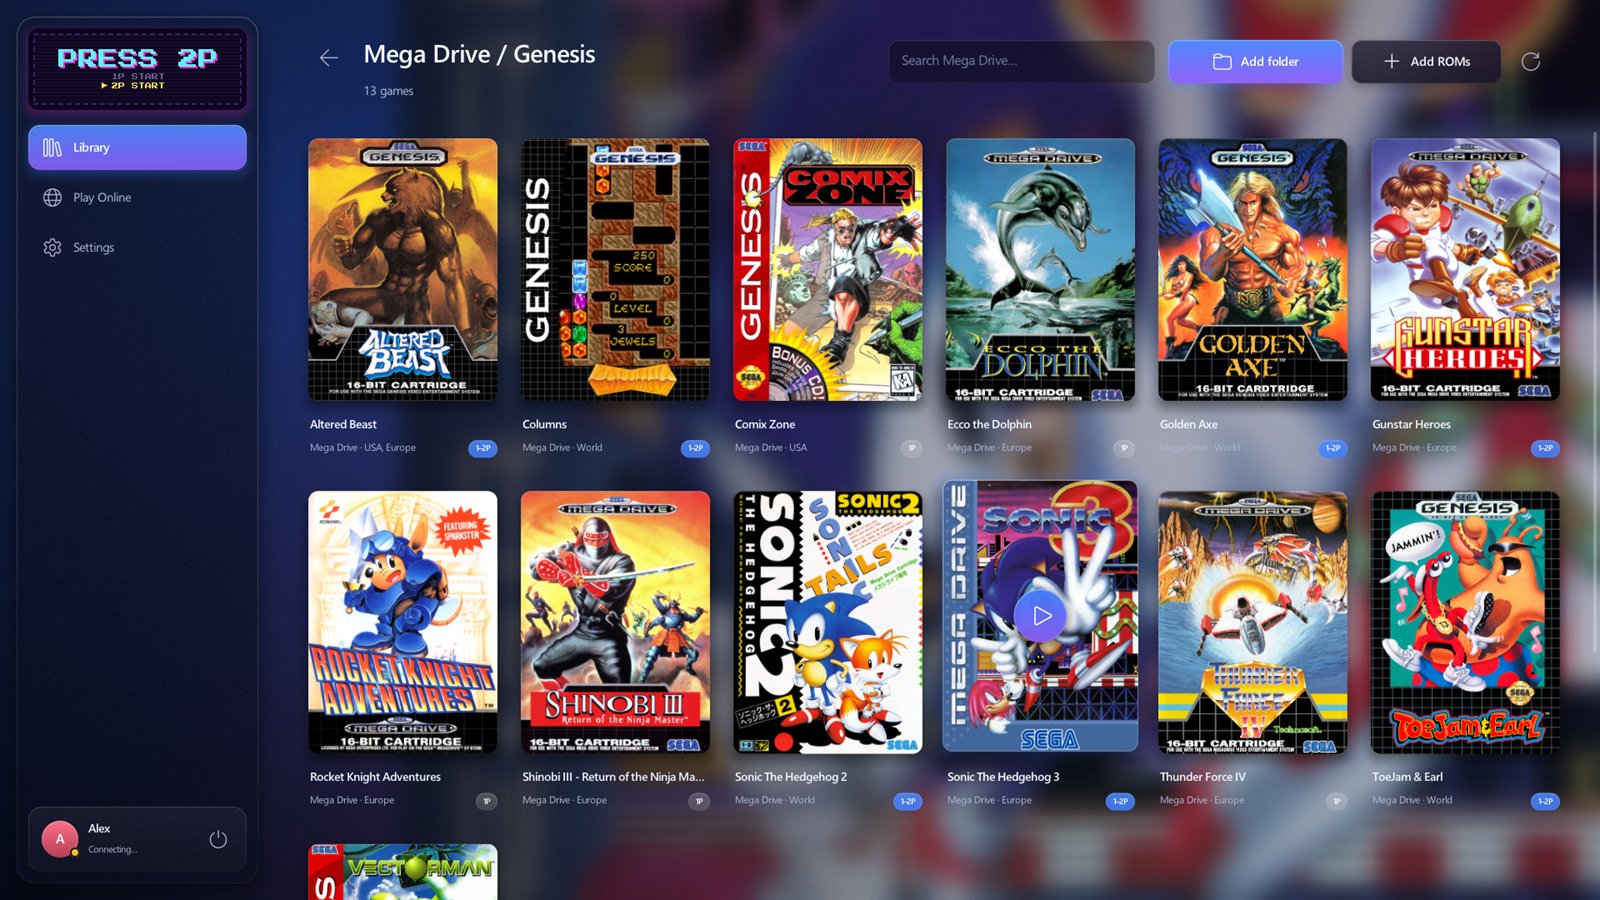Click the power icon beside Alex
This screenshot has width=1600, height=900.
[218, 839]
